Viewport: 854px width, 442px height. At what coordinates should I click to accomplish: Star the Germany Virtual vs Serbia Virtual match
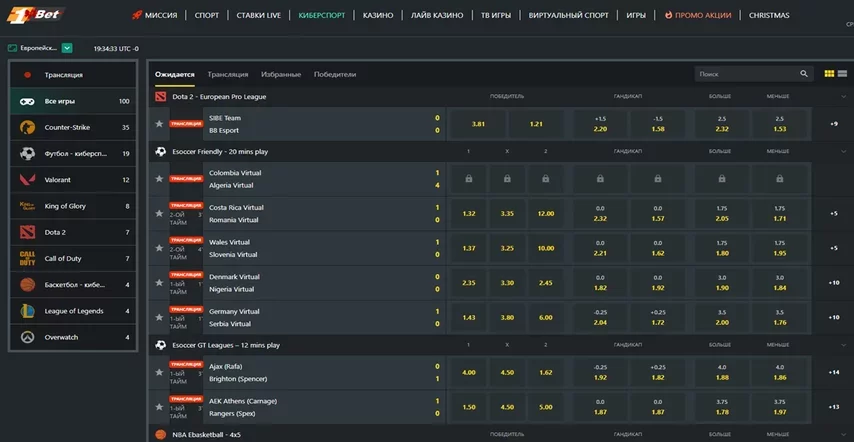159,317
